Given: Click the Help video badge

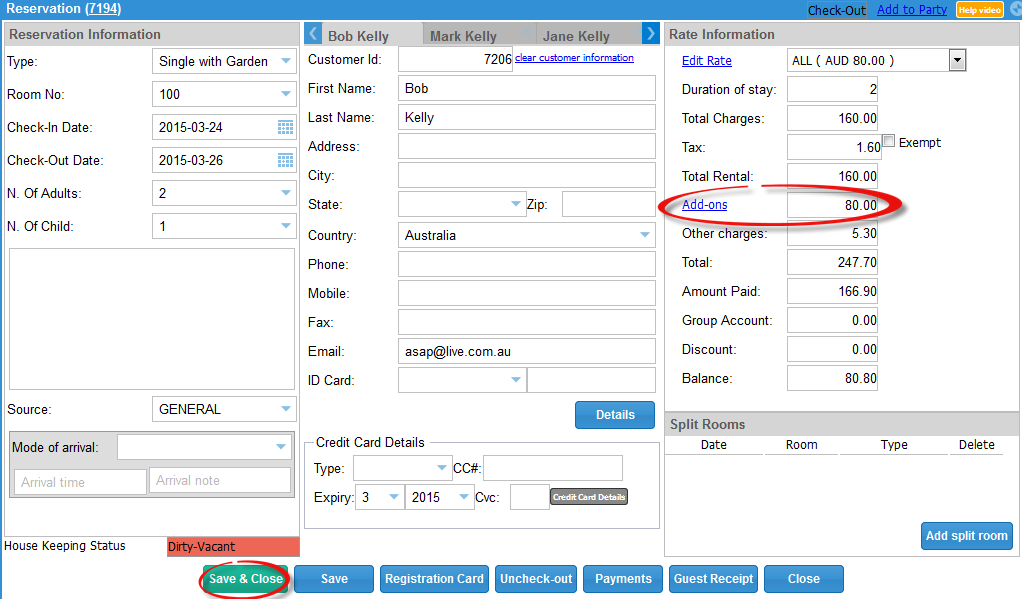Looking at the screenshot, I should coord(979,10).
